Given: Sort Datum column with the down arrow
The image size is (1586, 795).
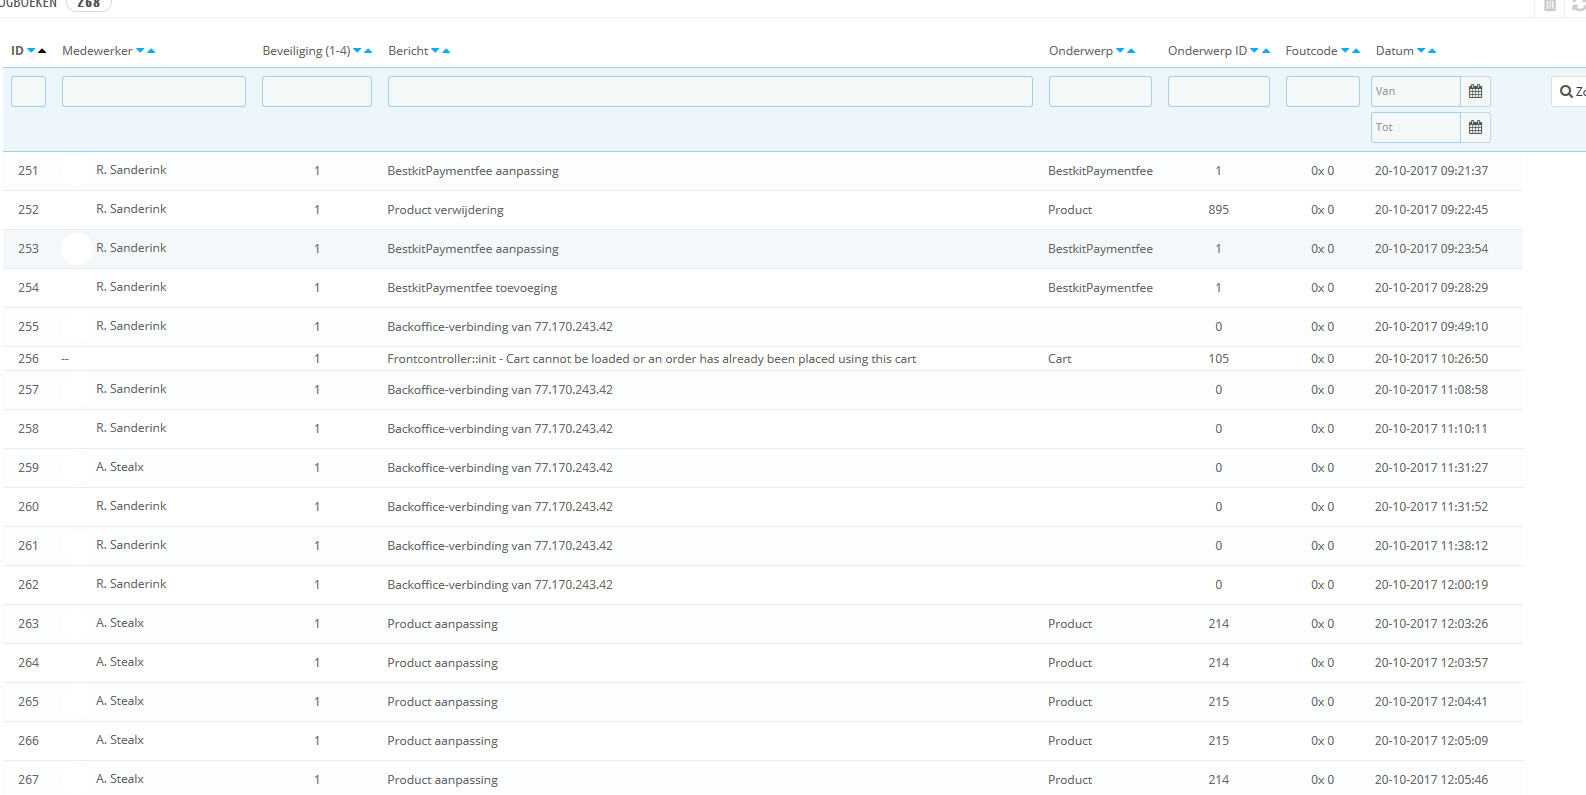Looking at the screenshot, I should (1421, 51).
